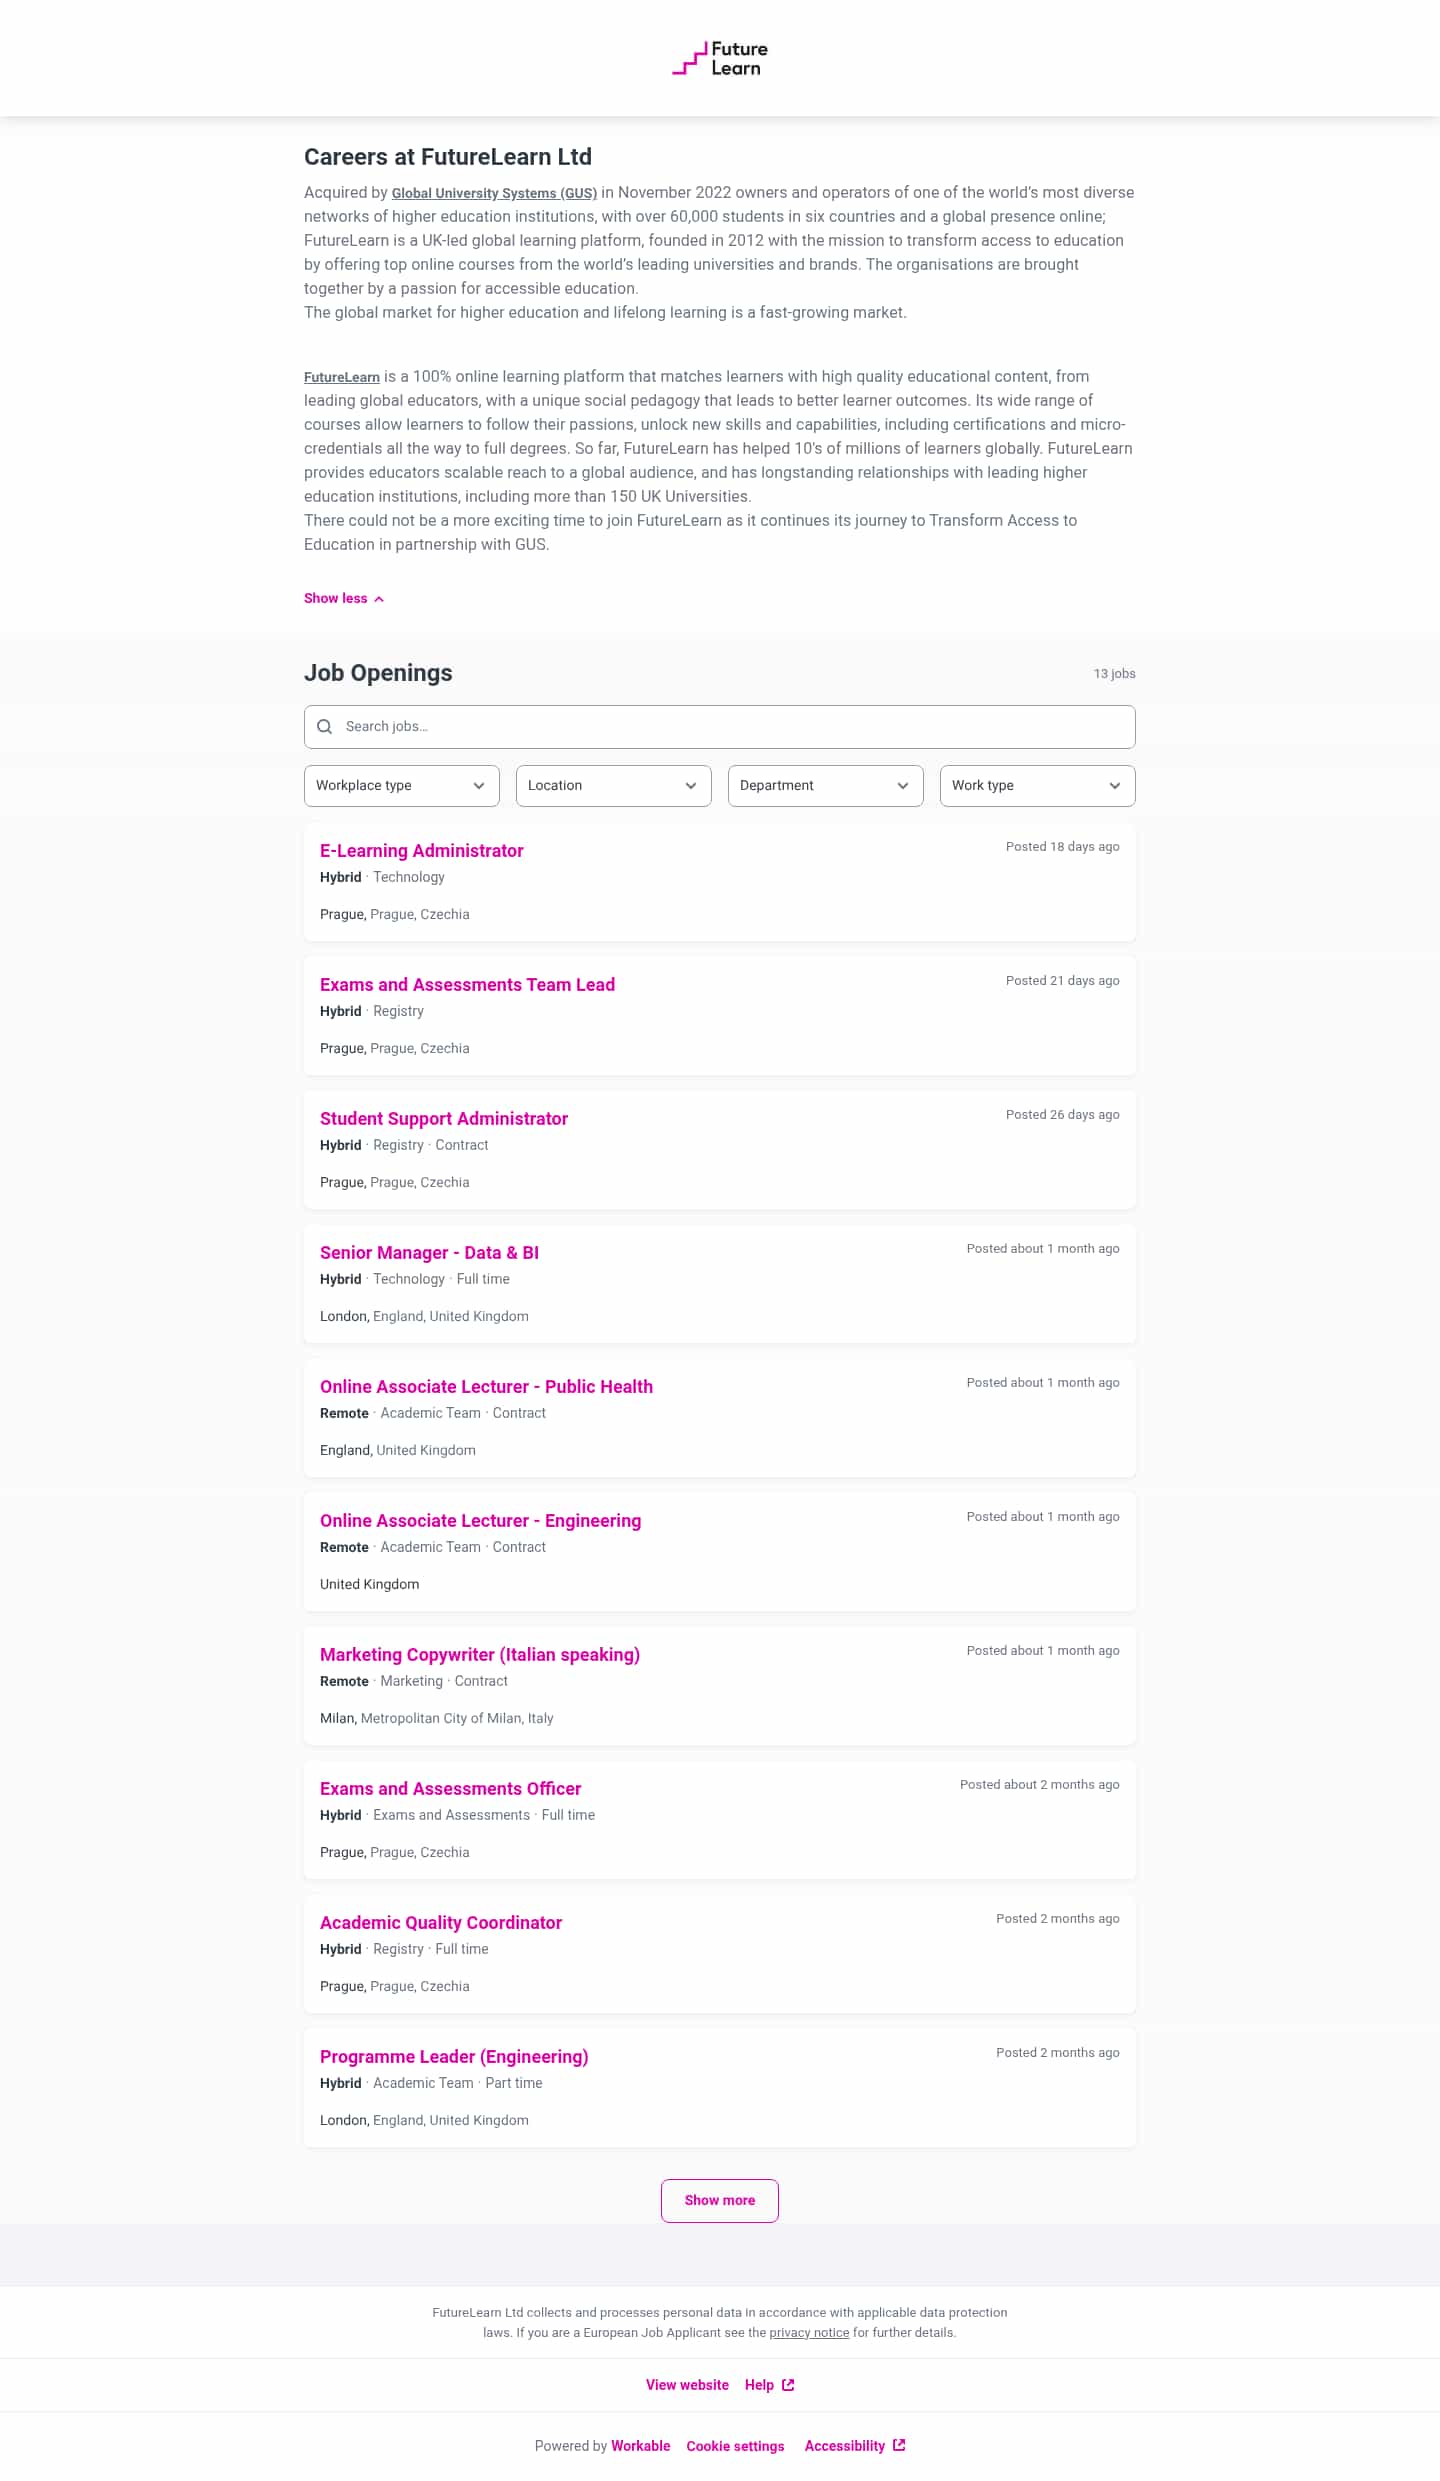Image resolution: width=1440 pixels, height=2481 pixels.
Task: Open the privacy notice link
Action: click(x=809, y=2333)
